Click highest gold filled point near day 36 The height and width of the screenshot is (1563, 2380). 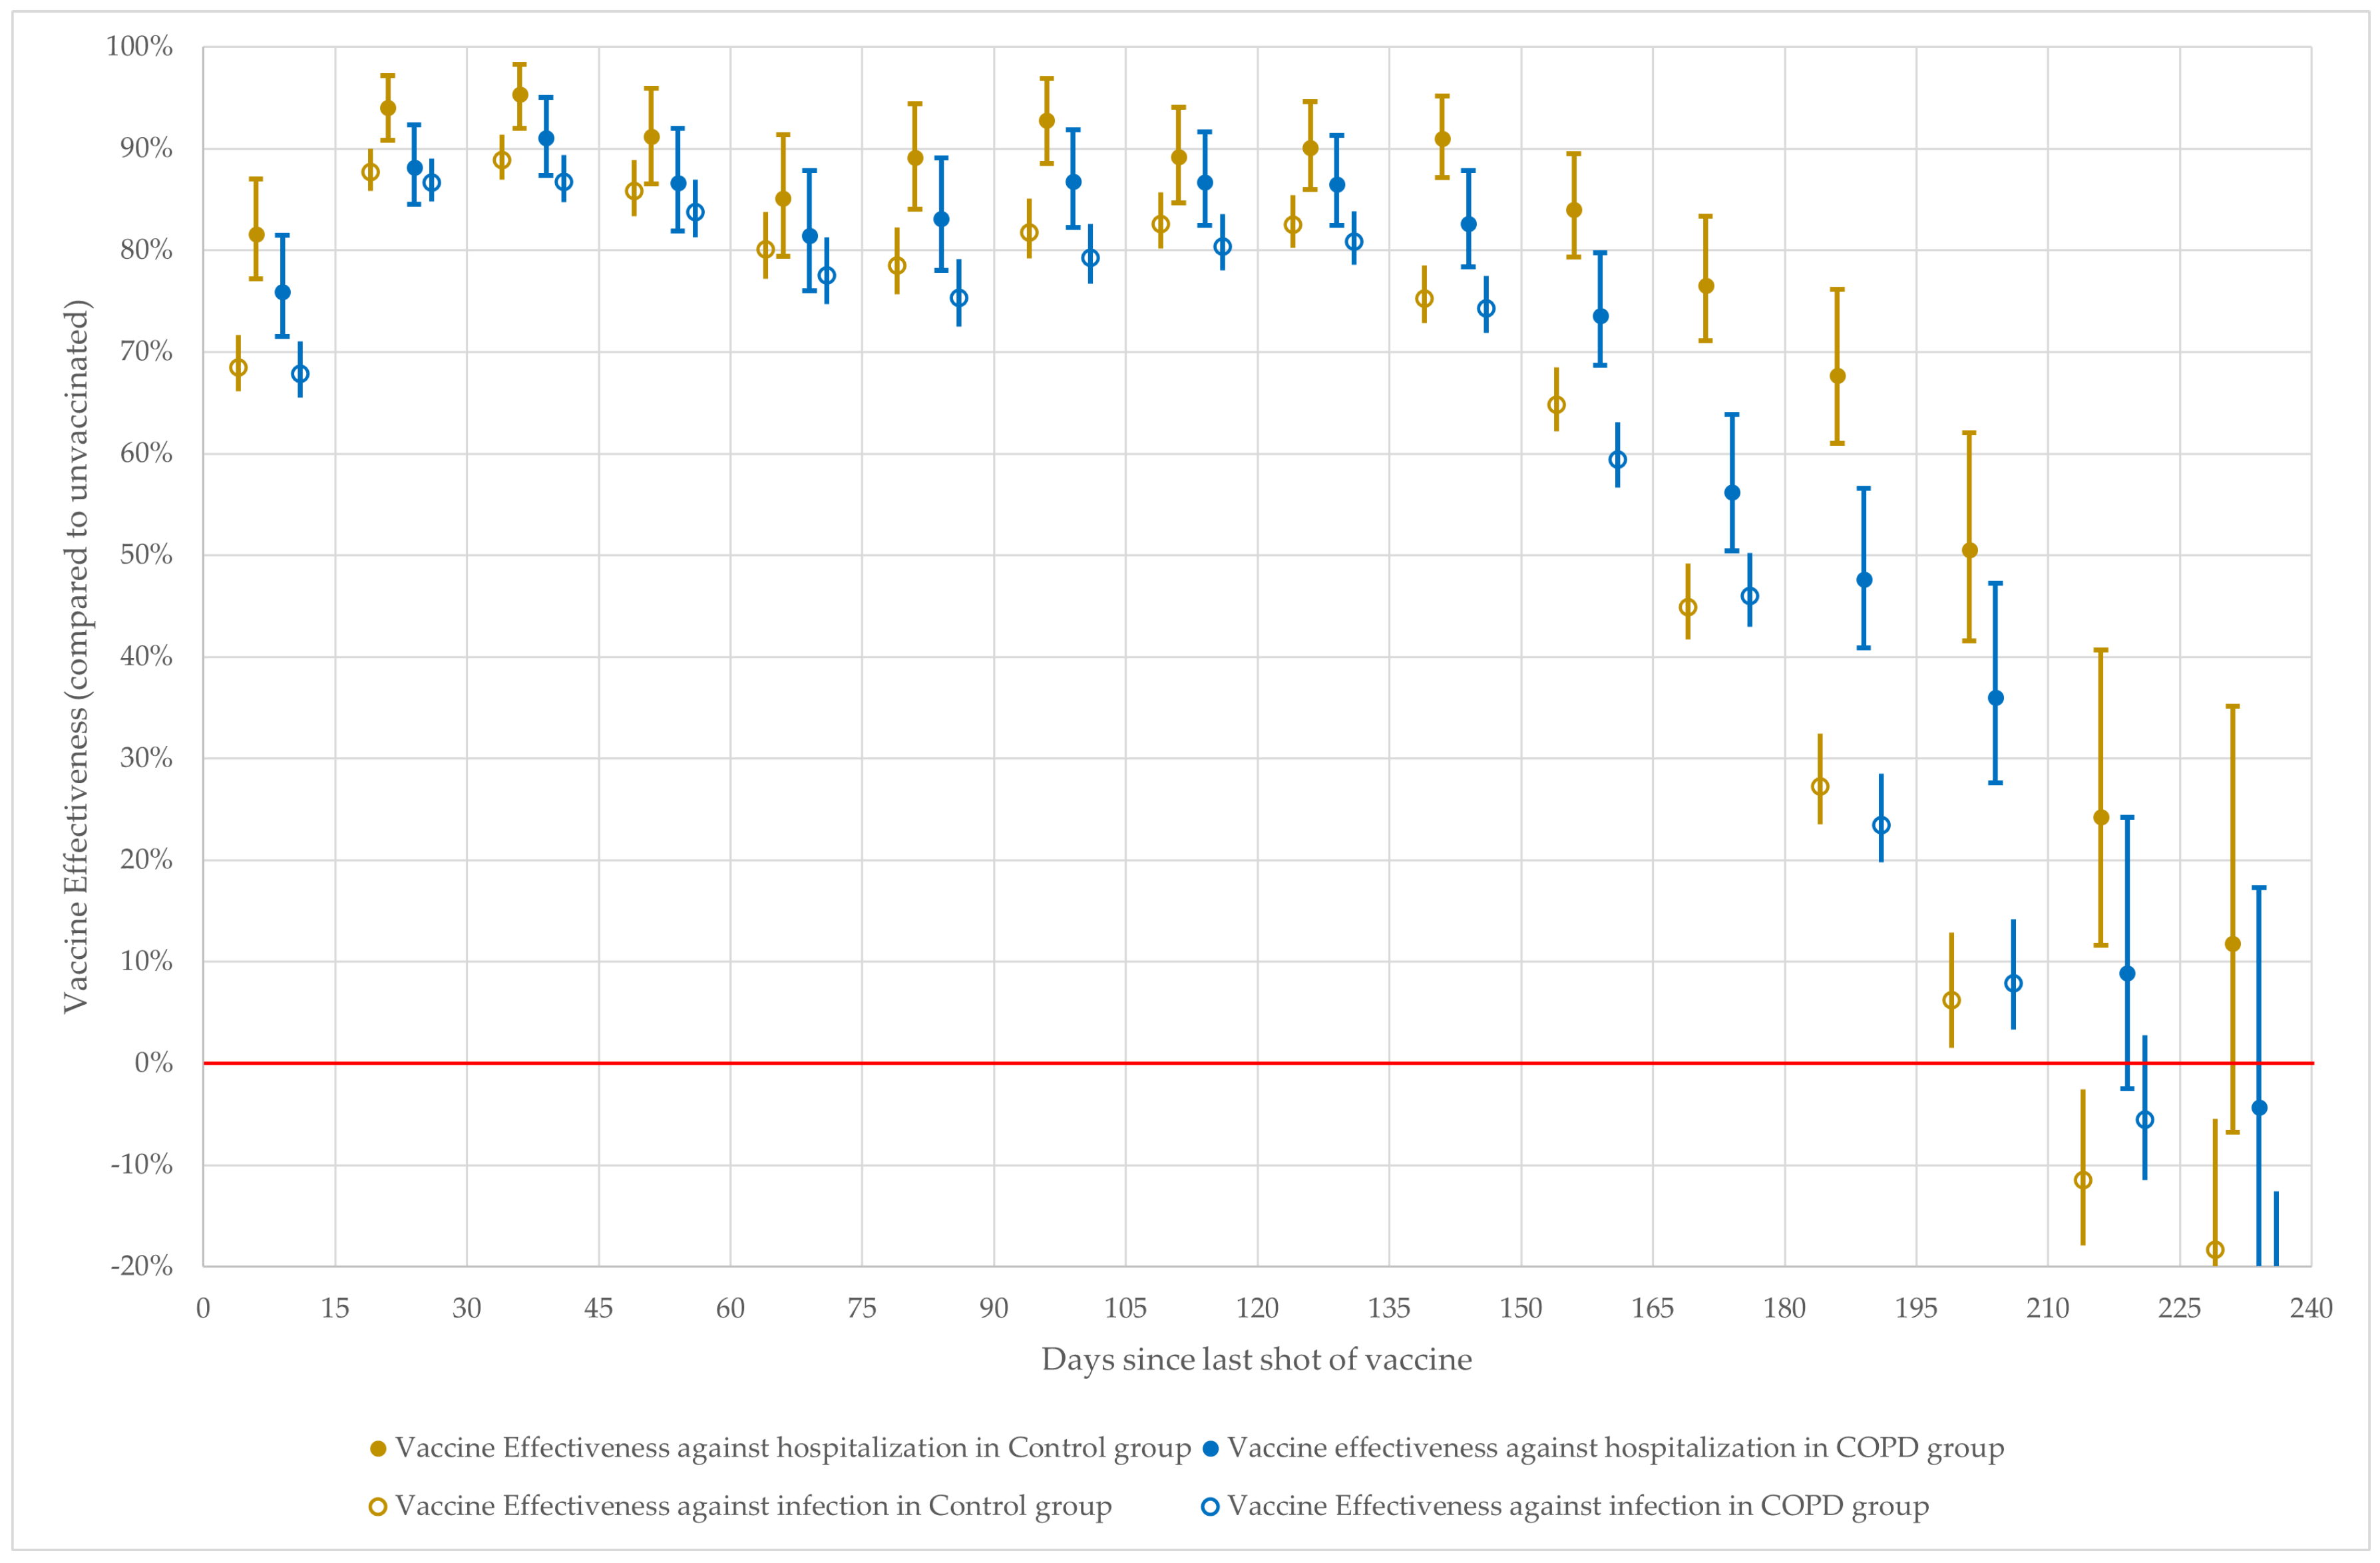(520, 95)
